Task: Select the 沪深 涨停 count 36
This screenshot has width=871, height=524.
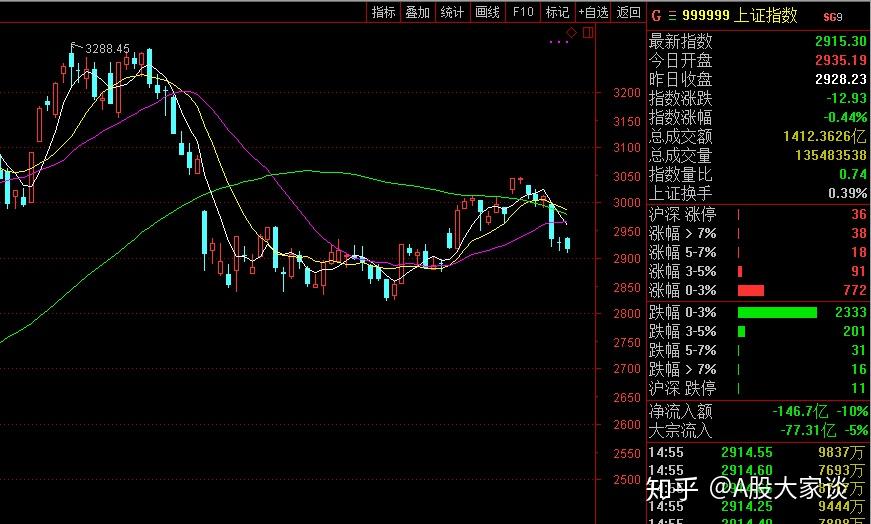Action: pyautogui.click(x=859, y=214)
